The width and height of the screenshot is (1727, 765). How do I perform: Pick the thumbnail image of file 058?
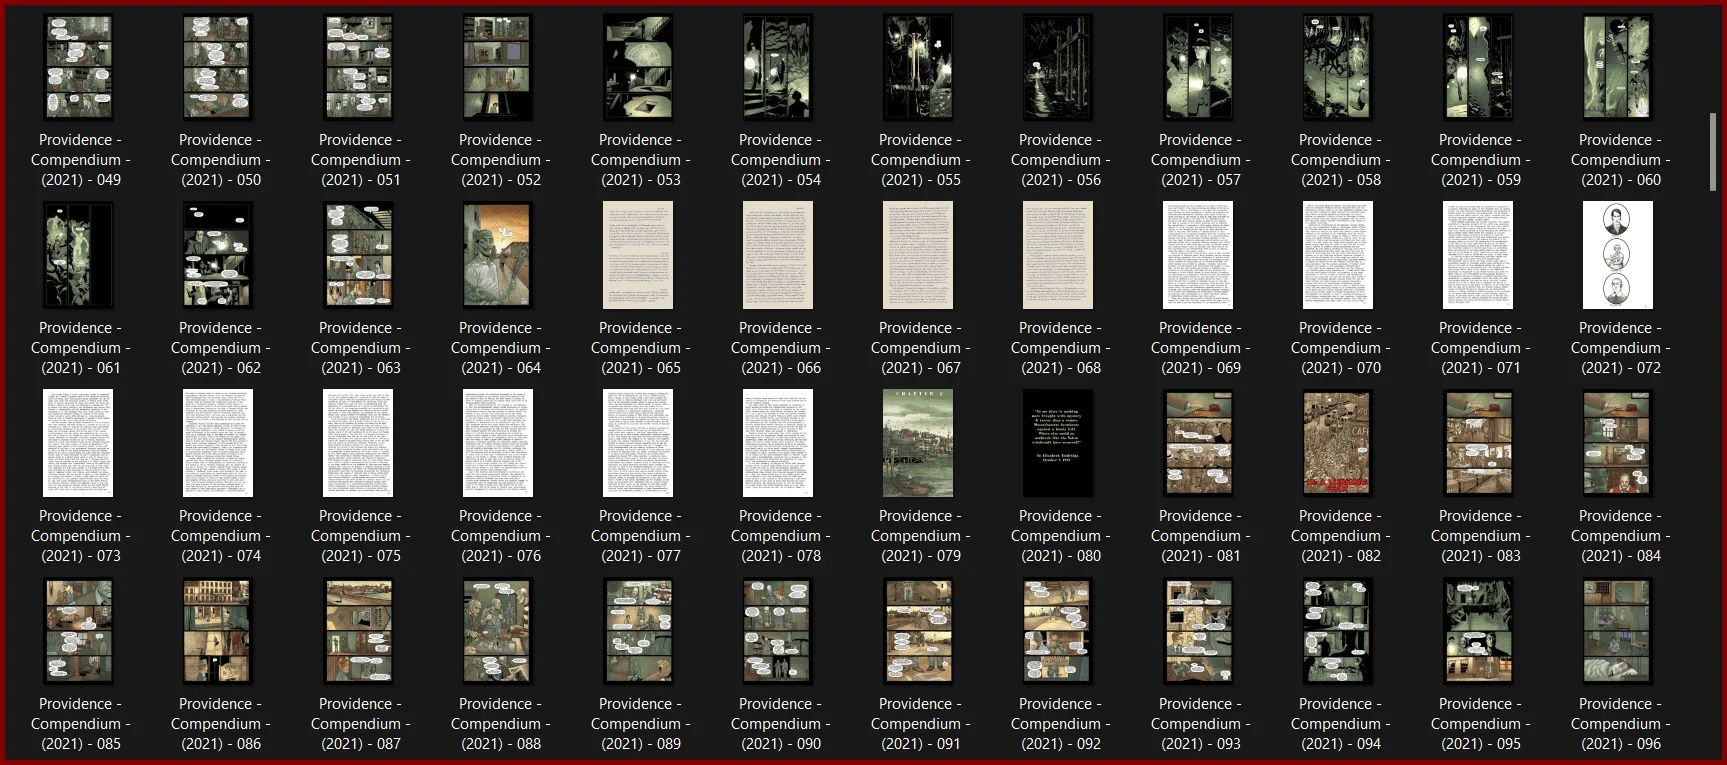(x=1338, y=67)
